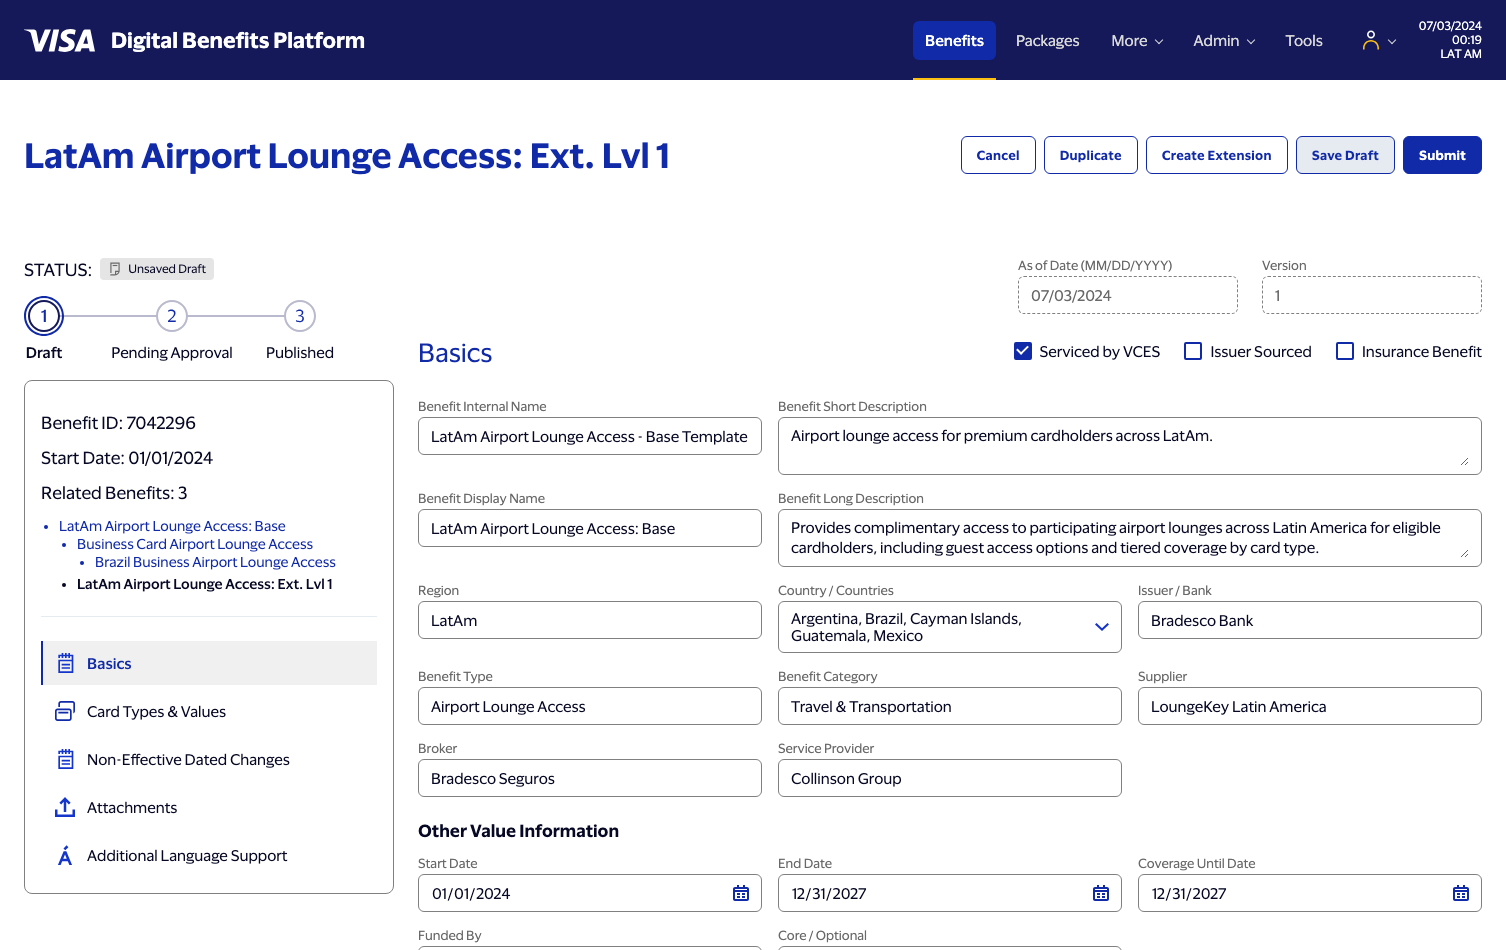Go to step 2 Pending Approval marker
Screen dimensions: 1506x950
coord(172,316)
